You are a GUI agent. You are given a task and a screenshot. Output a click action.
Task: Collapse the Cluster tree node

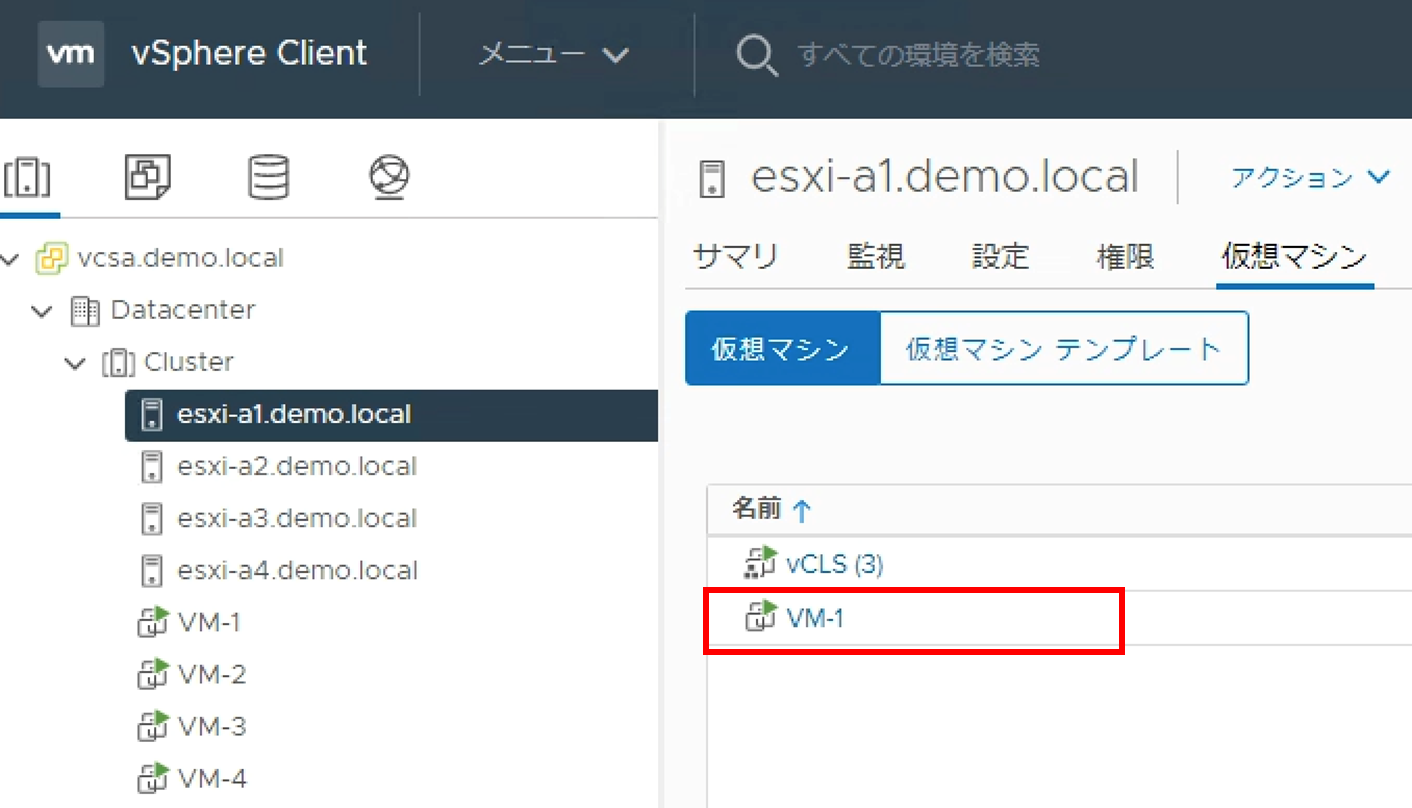pos(75,363)
